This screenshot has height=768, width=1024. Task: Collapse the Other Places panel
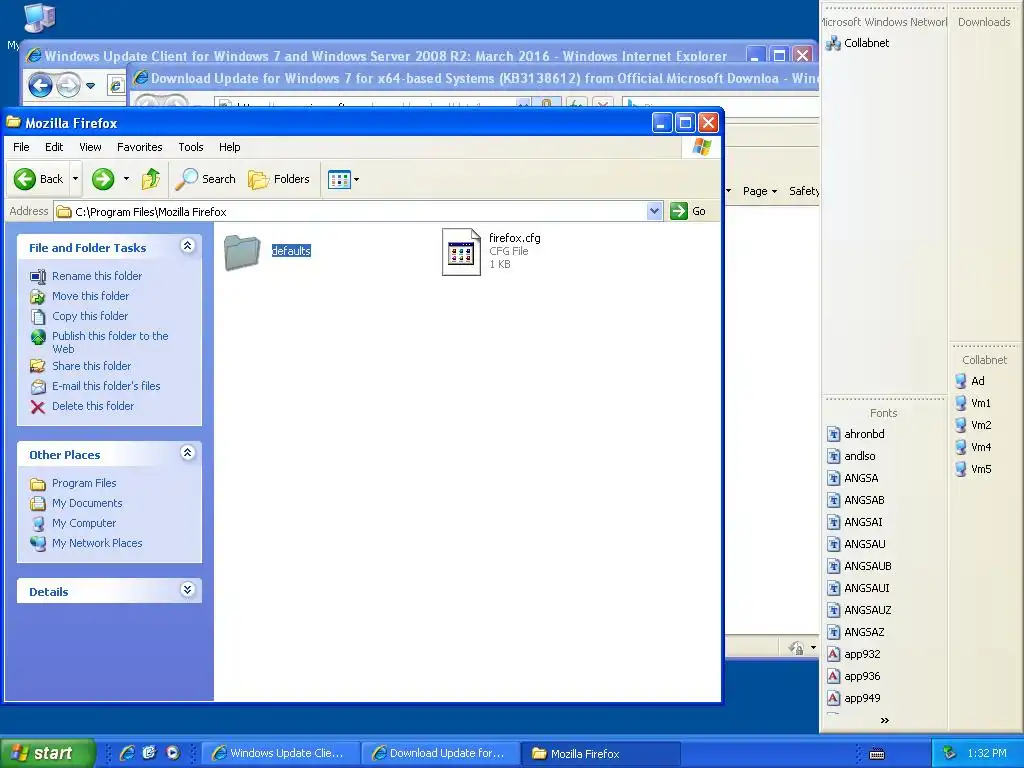187,453
